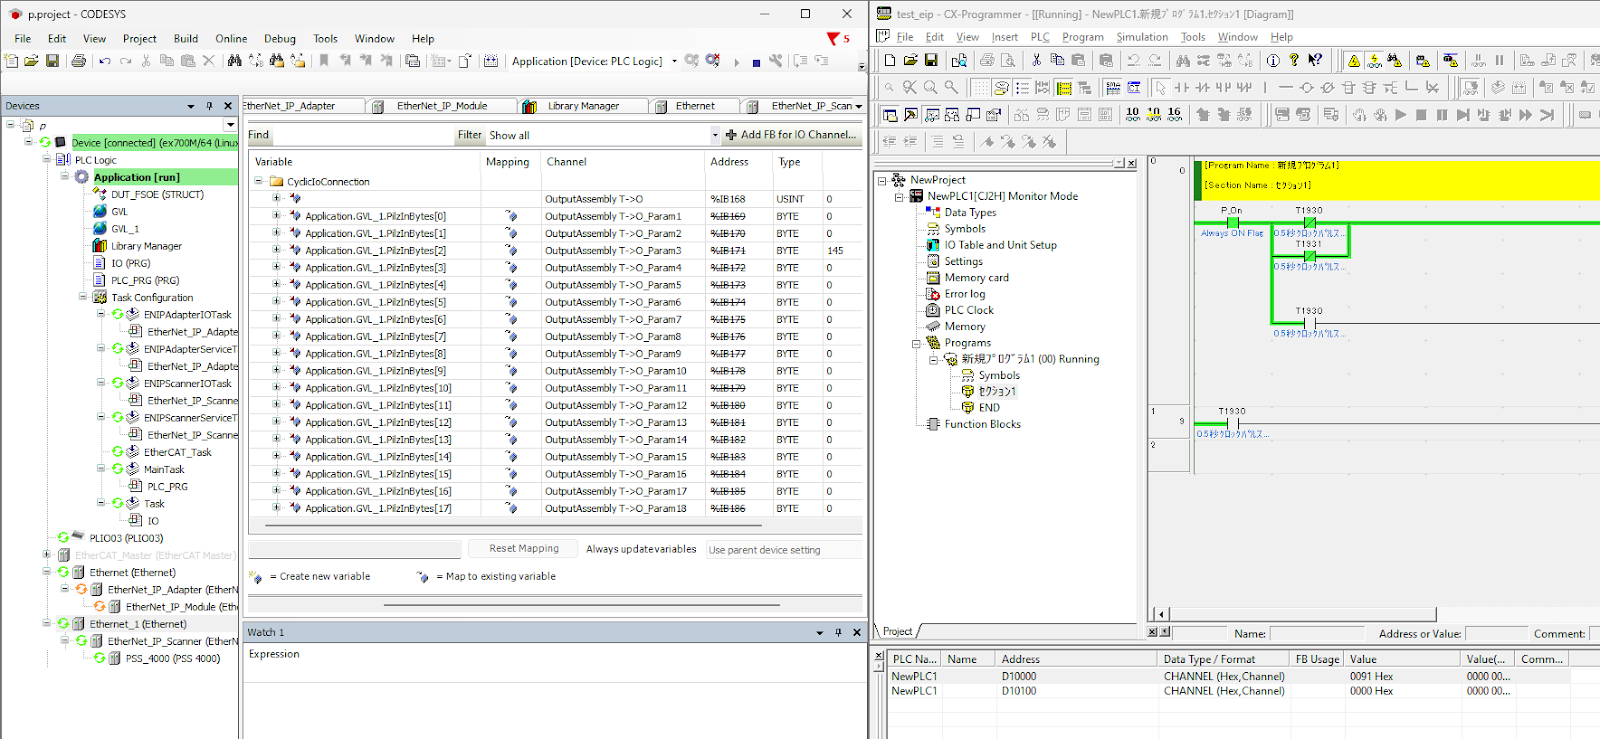The width and height of the screenshot is (1600, 739).
Task: Click CX-Programmer context help arrow icon
Action: coord(1315,60)
